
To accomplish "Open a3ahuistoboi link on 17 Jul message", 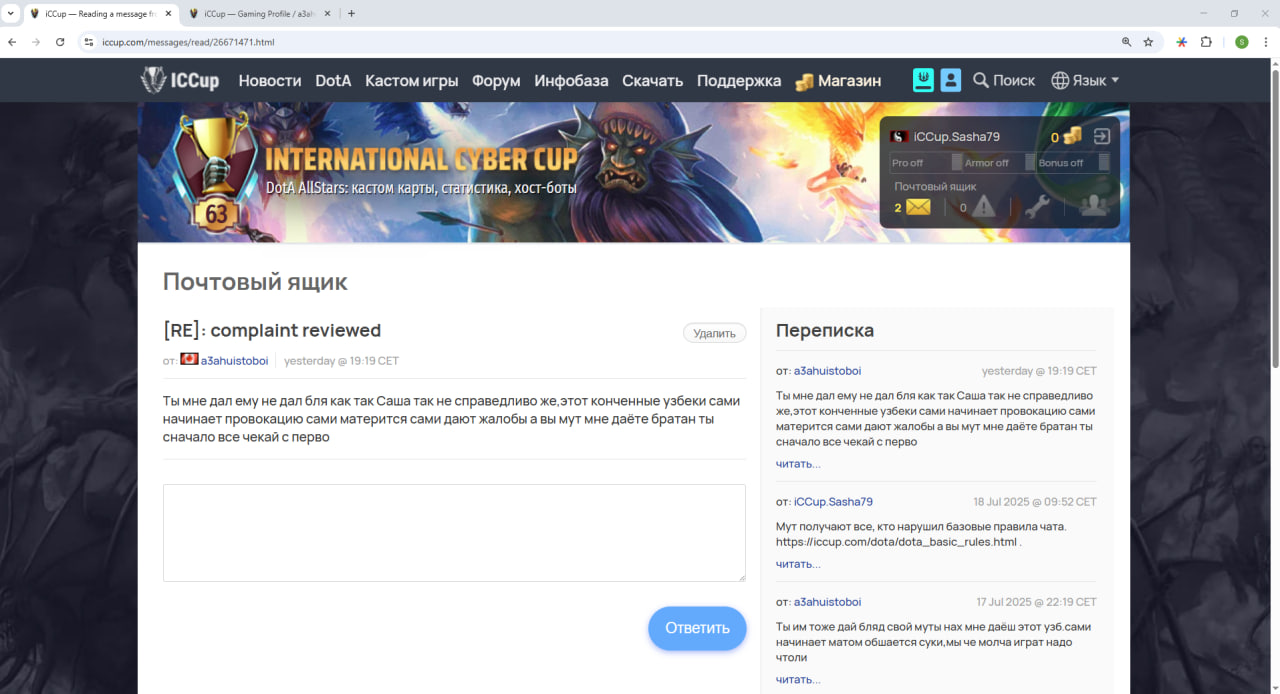I will [x=827, y=602].
